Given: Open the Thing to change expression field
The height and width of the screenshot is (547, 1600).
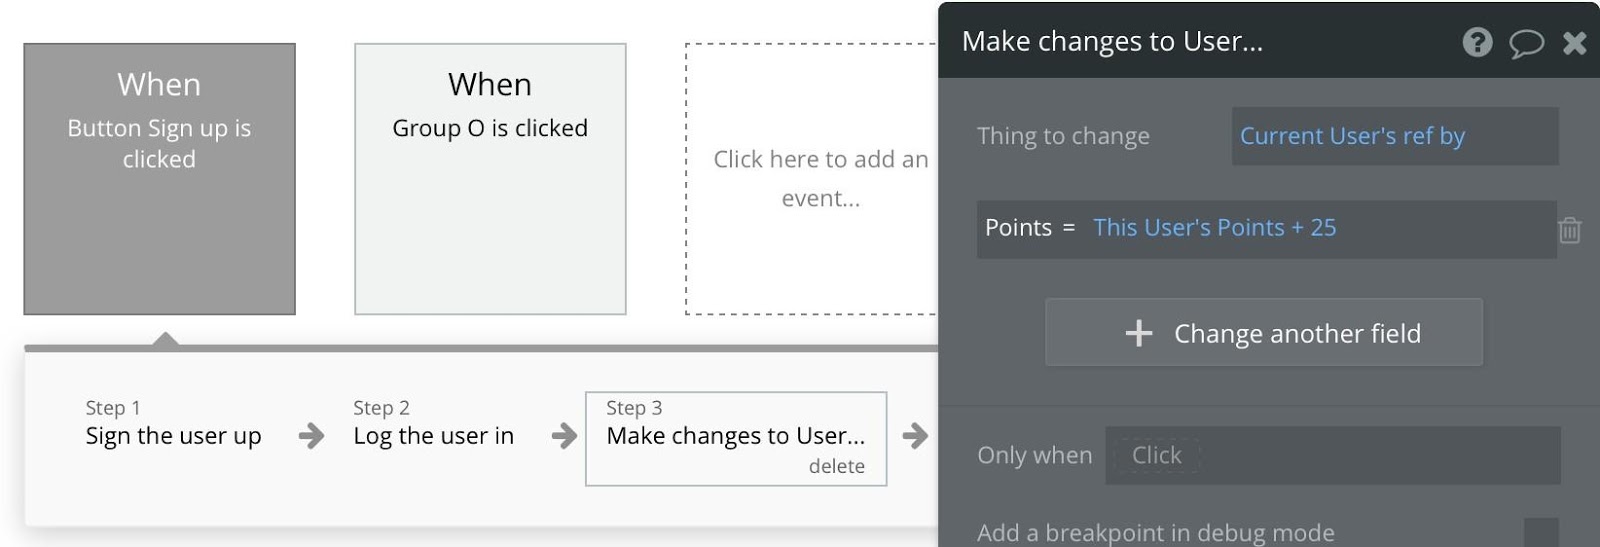Looking at the screenshot, I should click(x=1395, y=136).
